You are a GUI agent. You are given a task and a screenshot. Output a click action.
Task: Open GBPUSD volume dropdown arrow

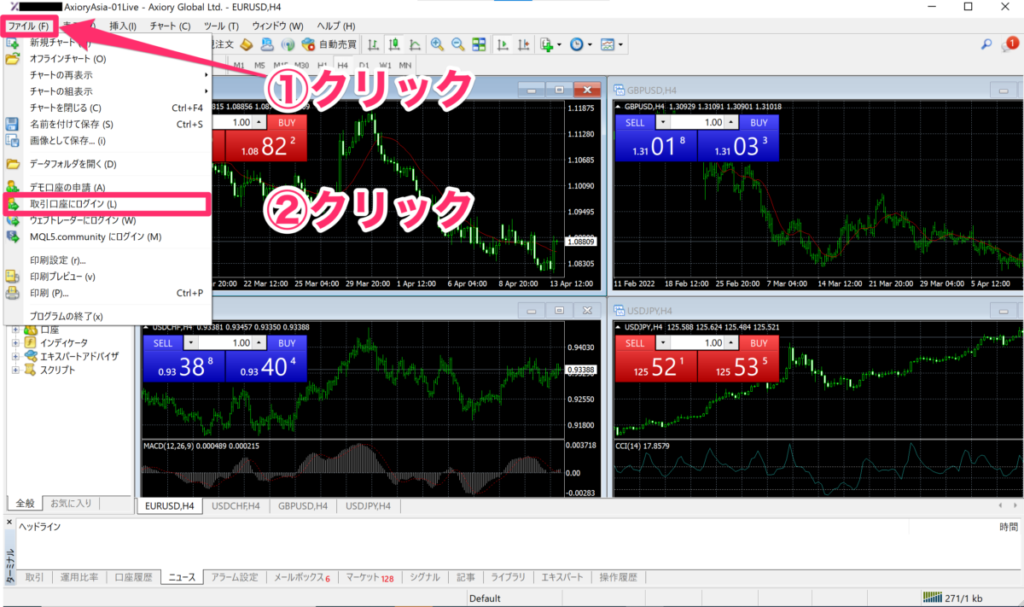(663, 122)
